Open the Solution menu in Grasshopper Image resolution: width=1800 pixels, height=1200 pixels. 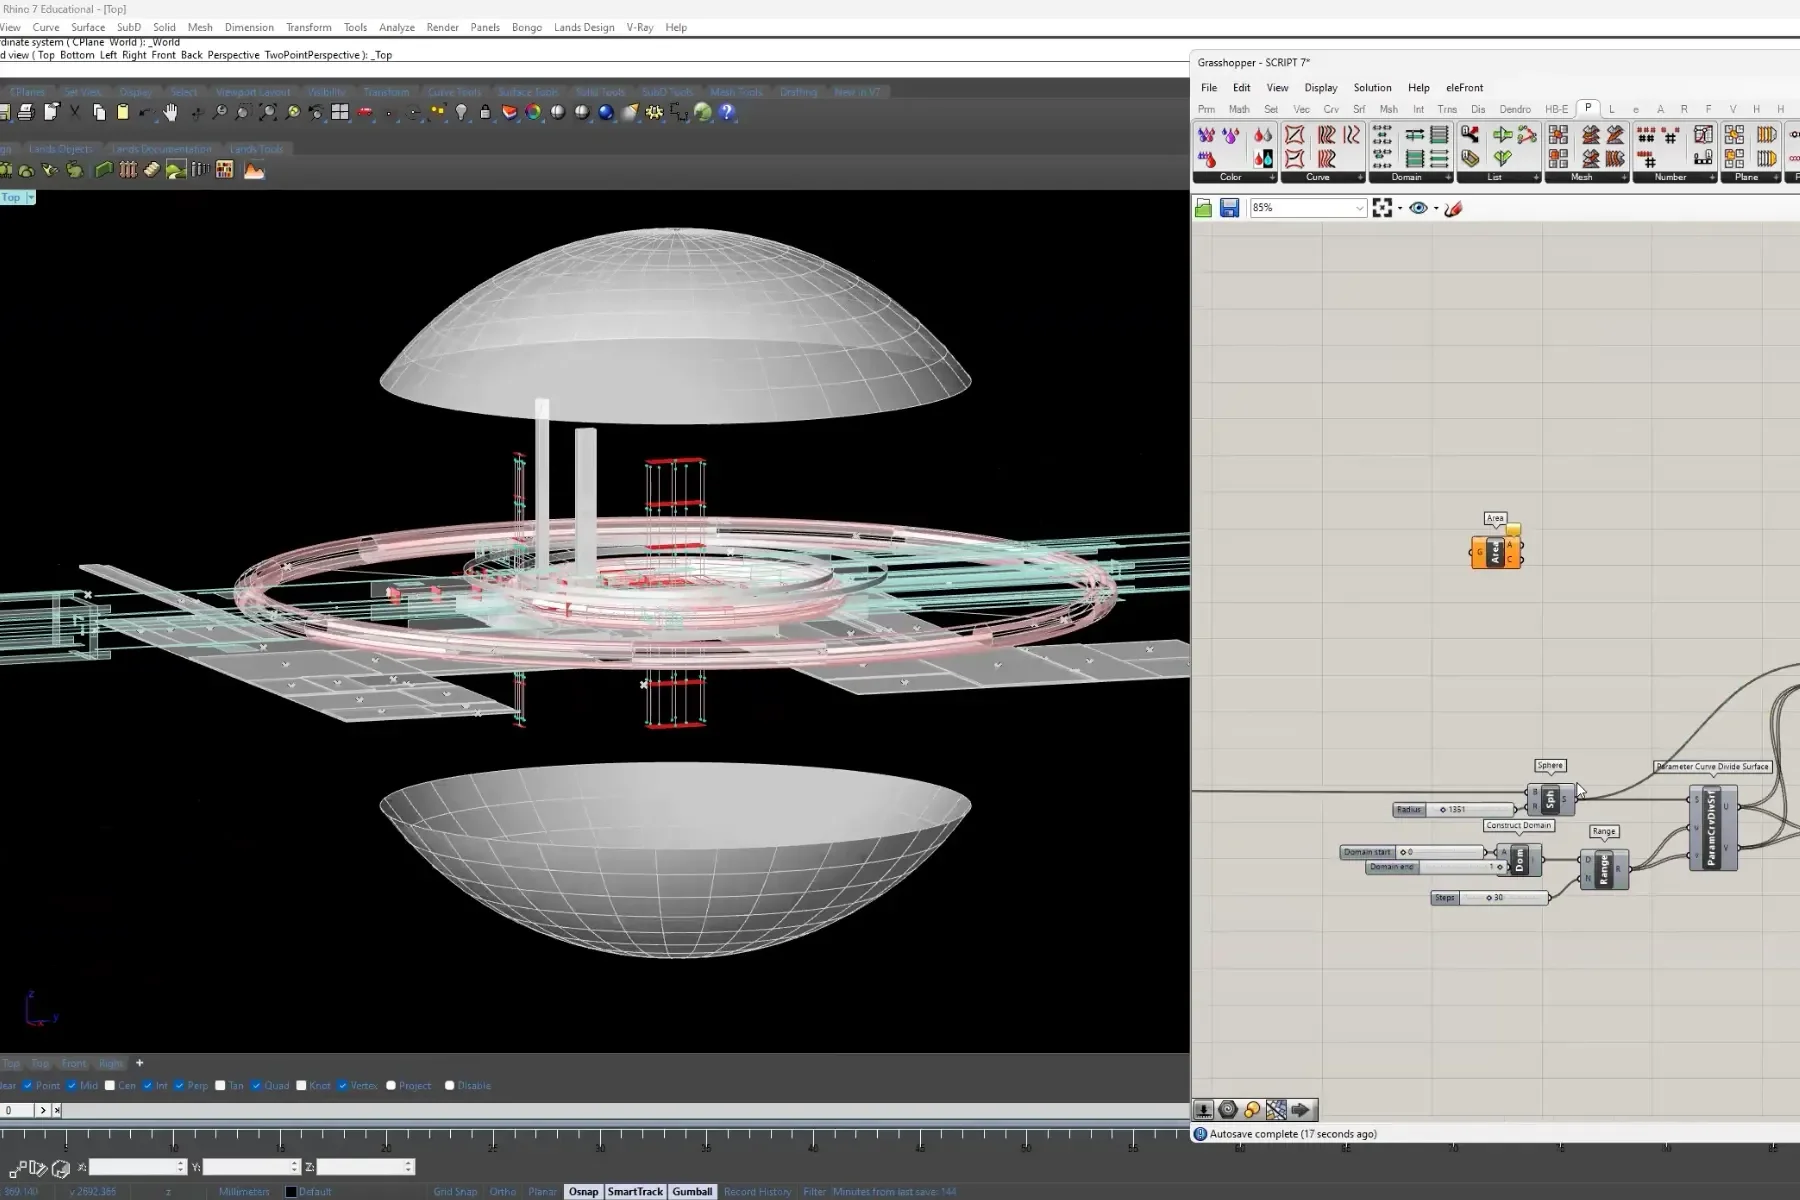tap(1372, 88)
